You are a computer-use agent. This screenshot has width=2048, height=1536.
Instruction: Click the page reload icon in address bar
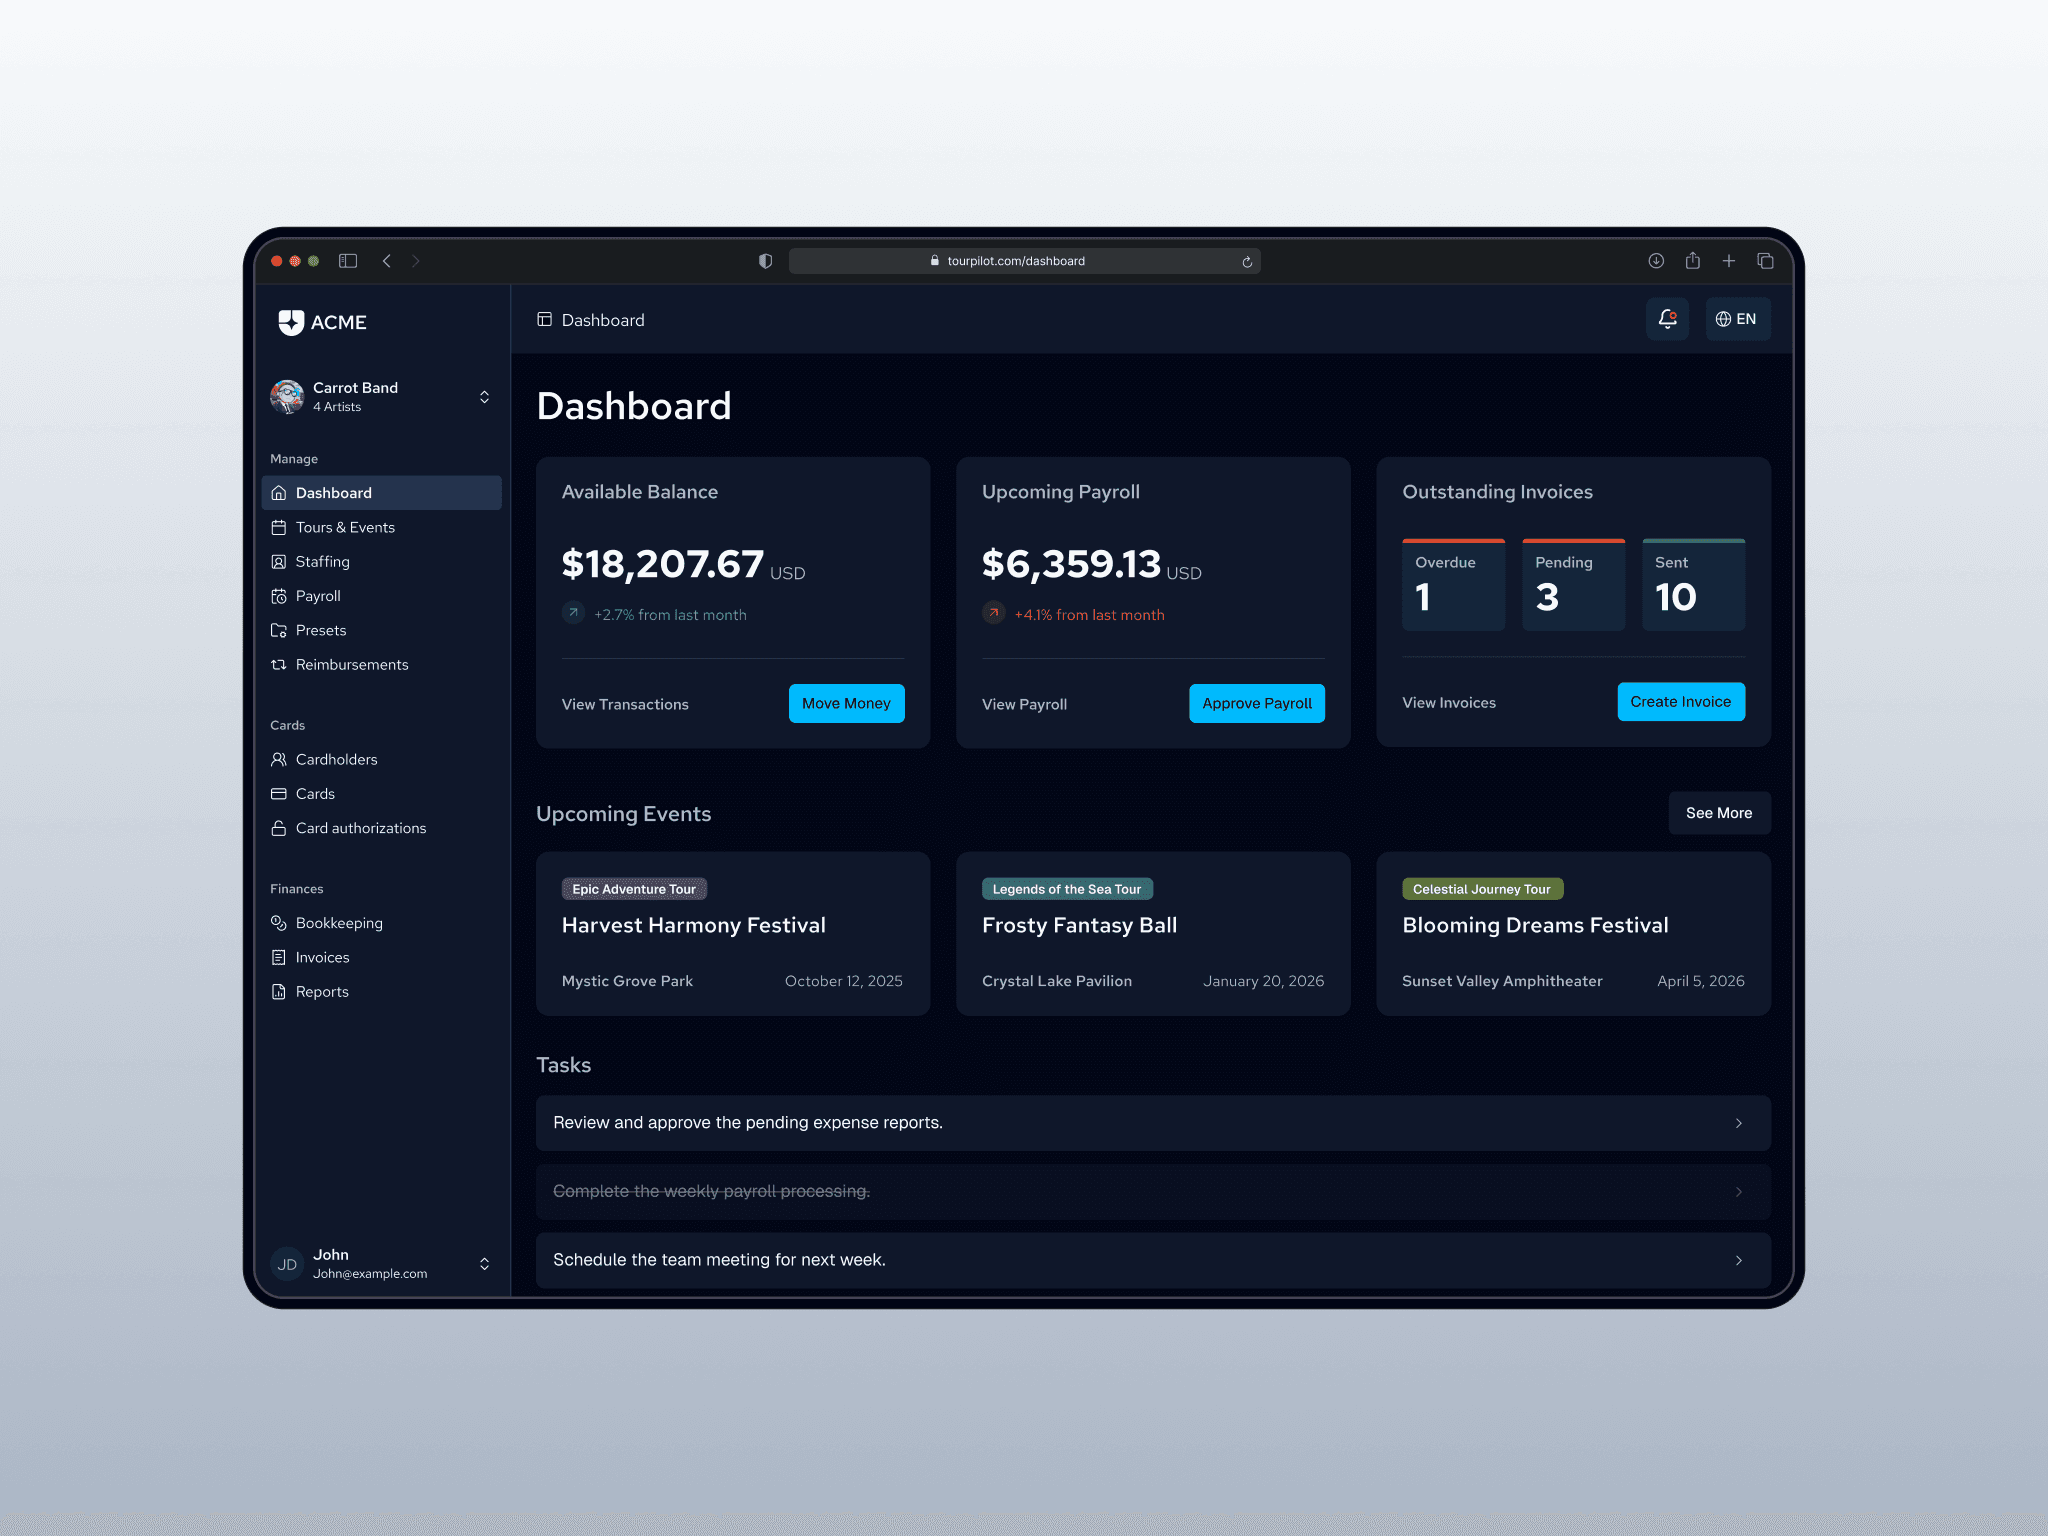[x=1247, y=262]
